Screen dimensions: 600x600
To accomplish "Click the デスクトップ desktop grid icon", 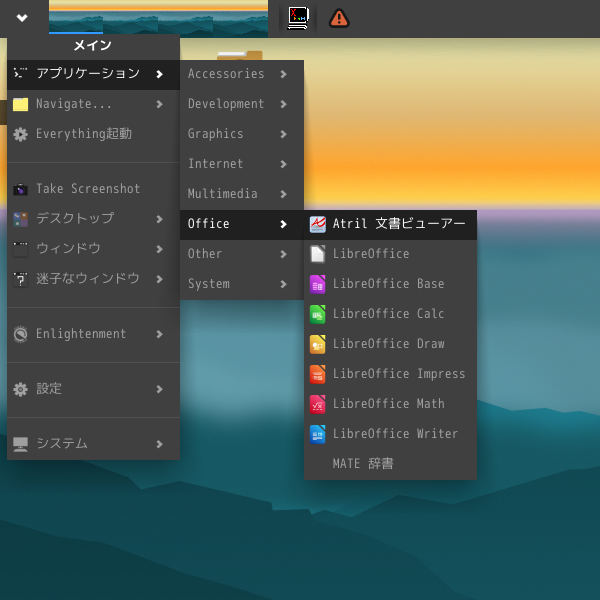I will point(20,219).
